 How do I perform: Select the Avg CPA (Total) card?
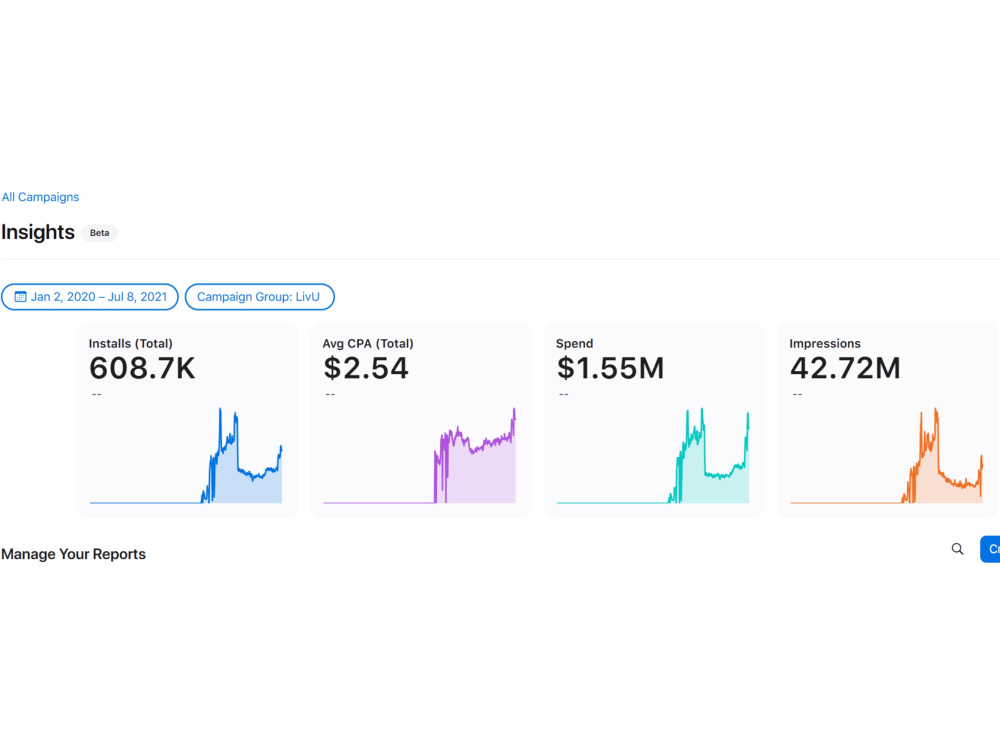pyautogui.click(x=421, y=420)
